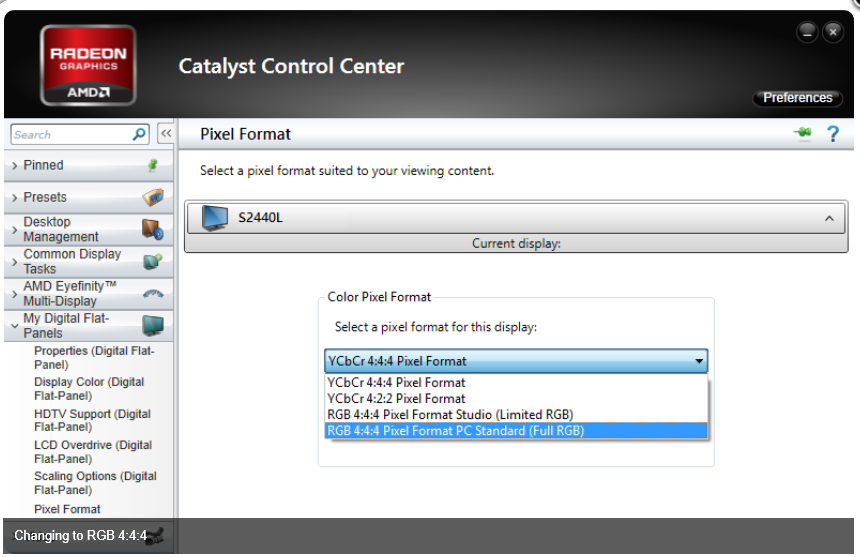860x557 pixels.
Task: Click the search magnifier icon
Action: (139, 134)
